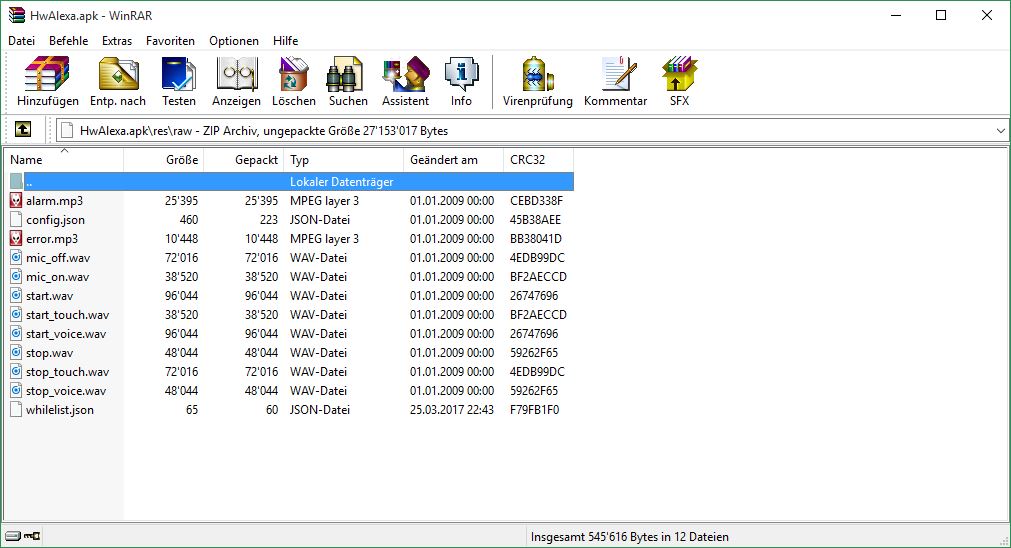Click the Hinzufügen toolbar icon
This screenshot has height=548, width=1011.
[47, 74]
